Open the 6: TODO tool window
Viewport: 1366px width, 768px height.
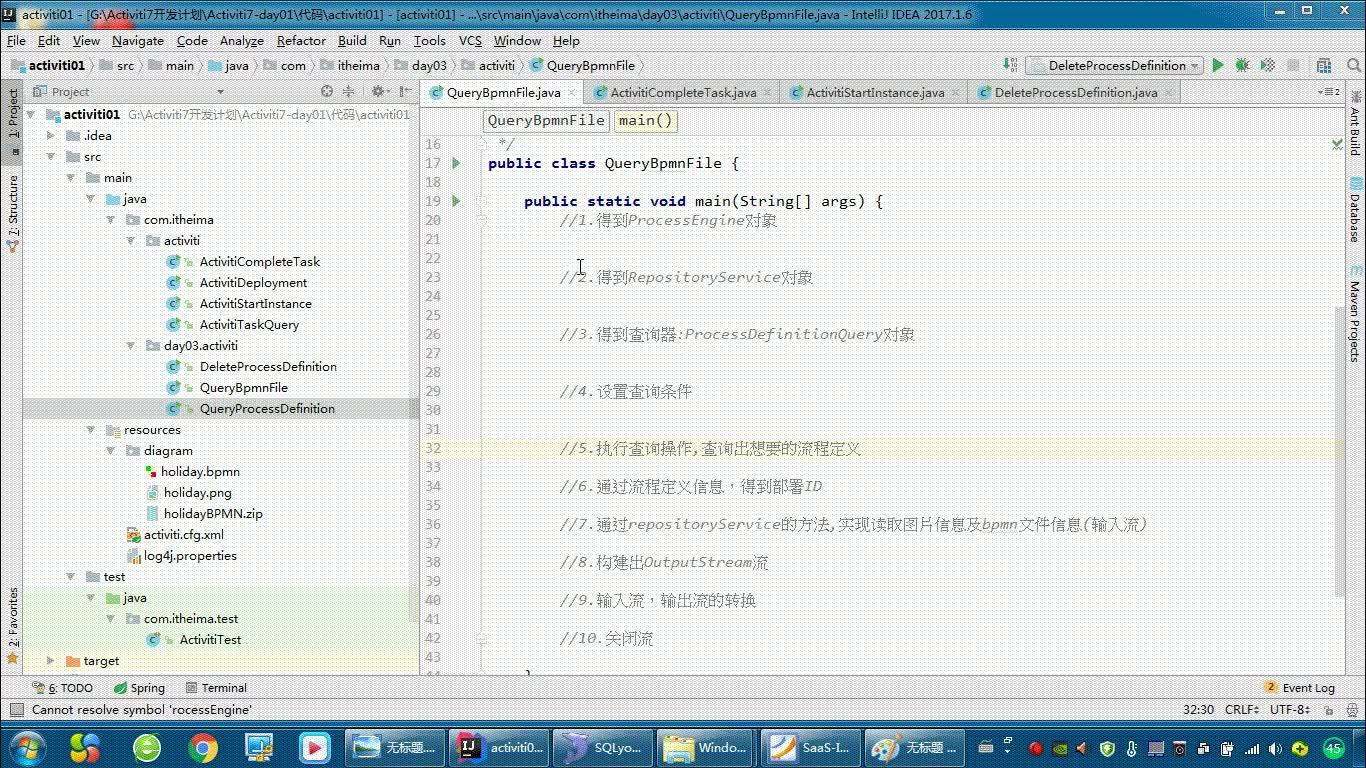point(62,688)
